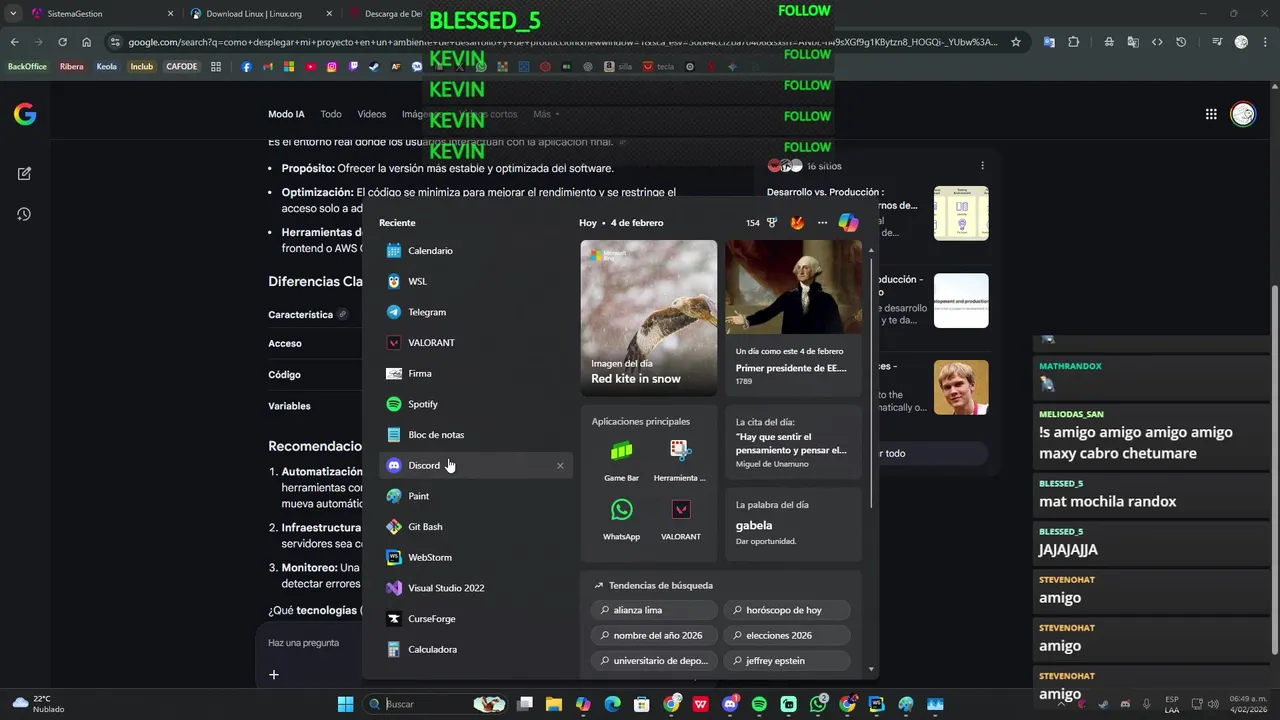Open Primer presidente de EE. card

[x=793, y=318]
